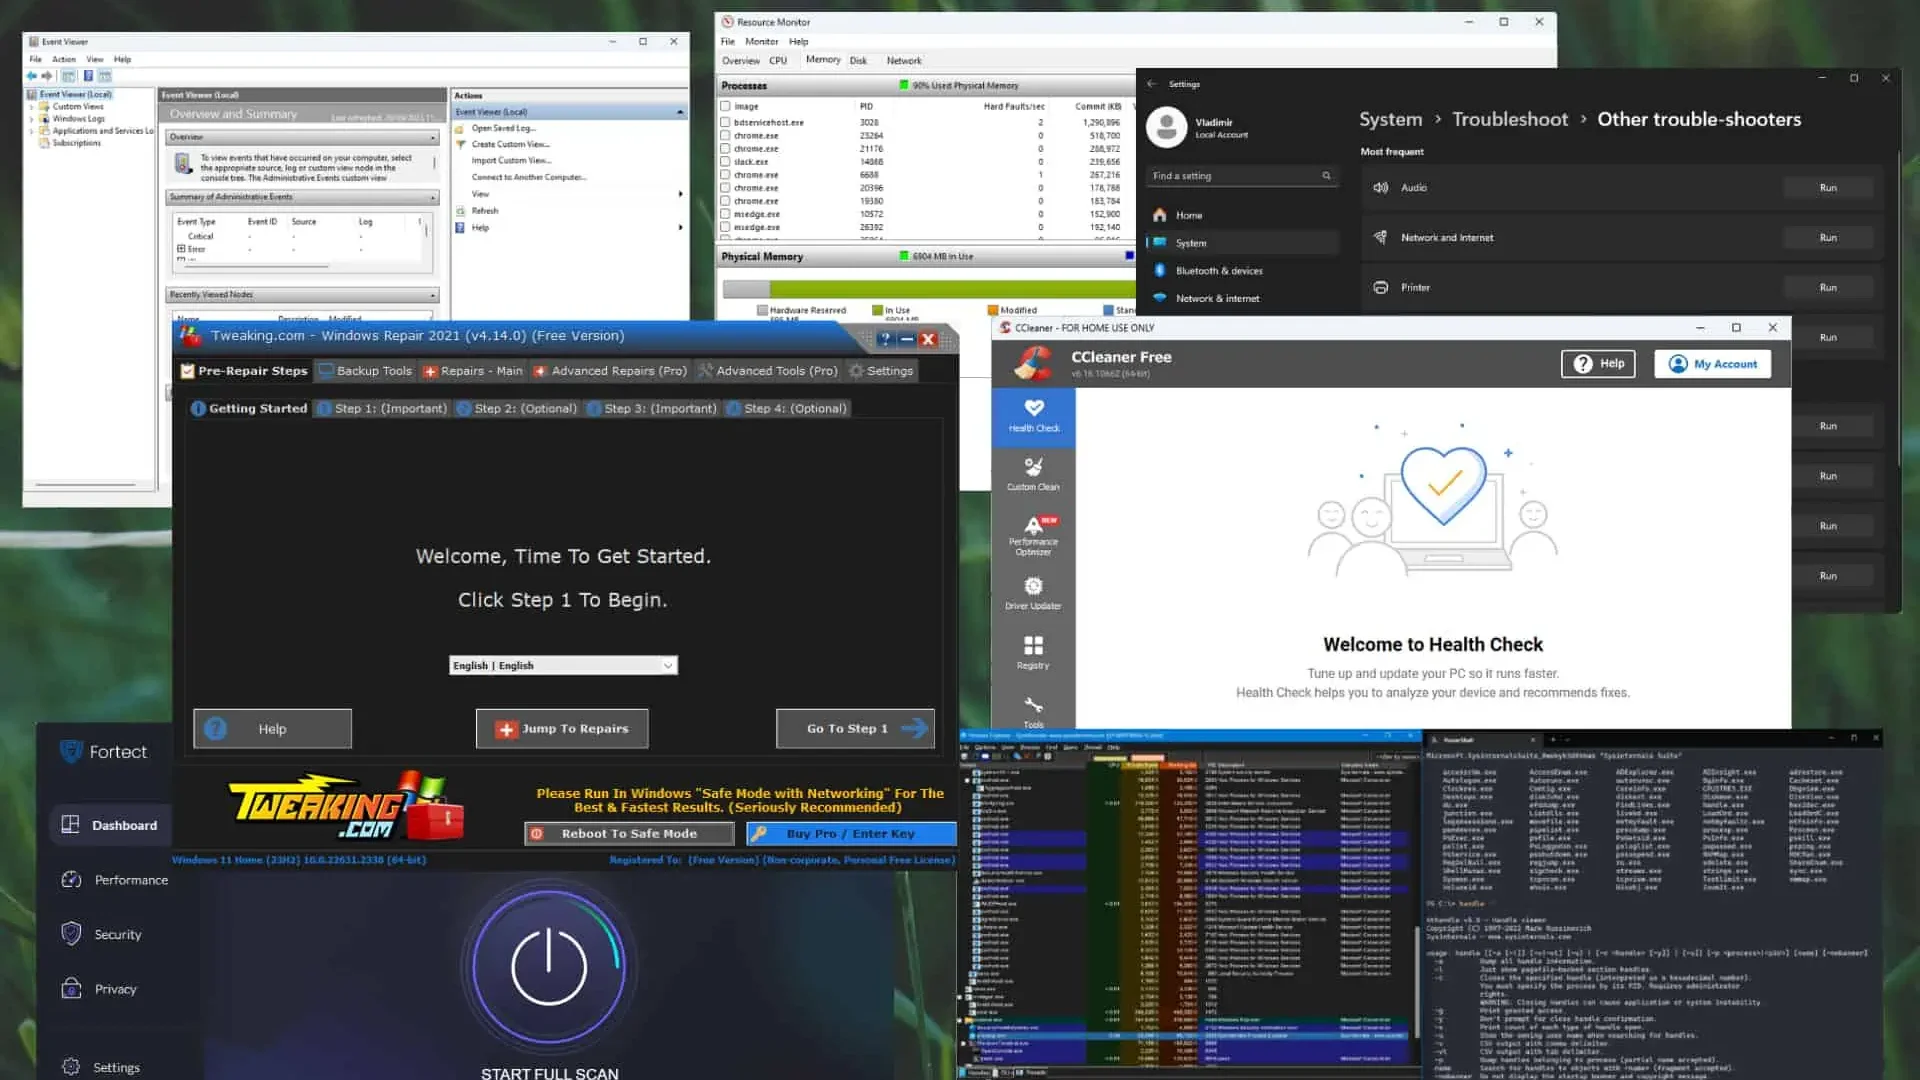
Task: Expand the Error event type row
Action: [x=181, y=249]
